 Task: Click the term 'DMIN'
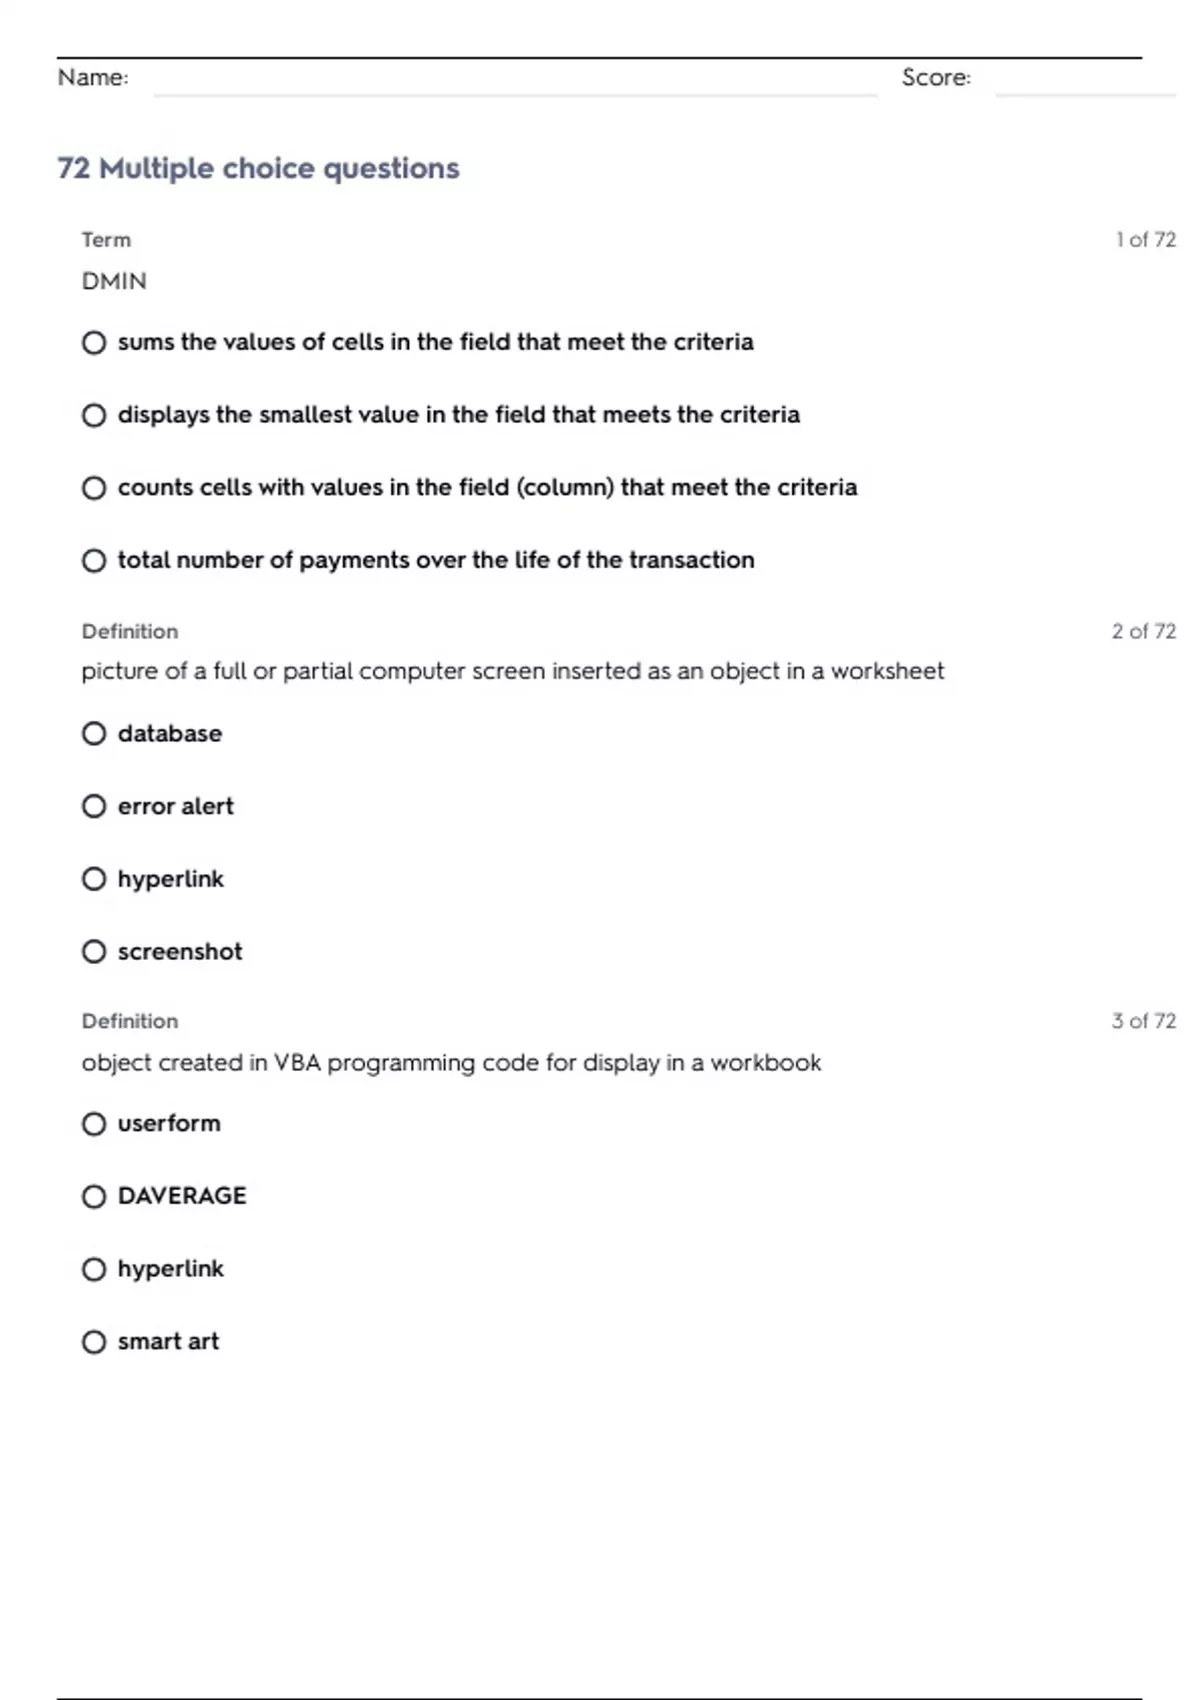click(x=114, y=281)
